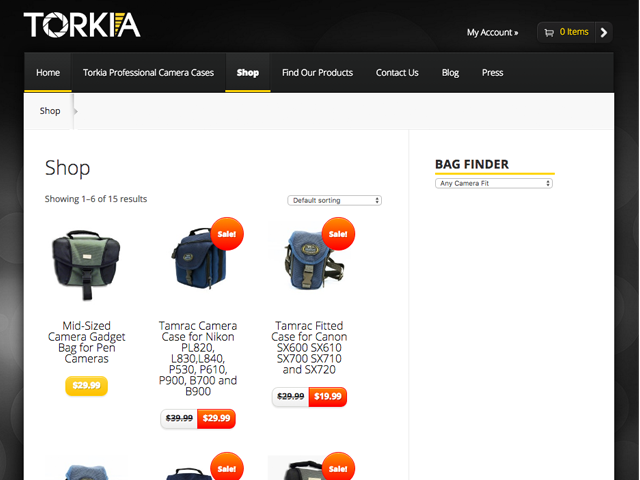The image size is (640, 480).
Task: Click the Torkia logo
Action: pos(82,25)
